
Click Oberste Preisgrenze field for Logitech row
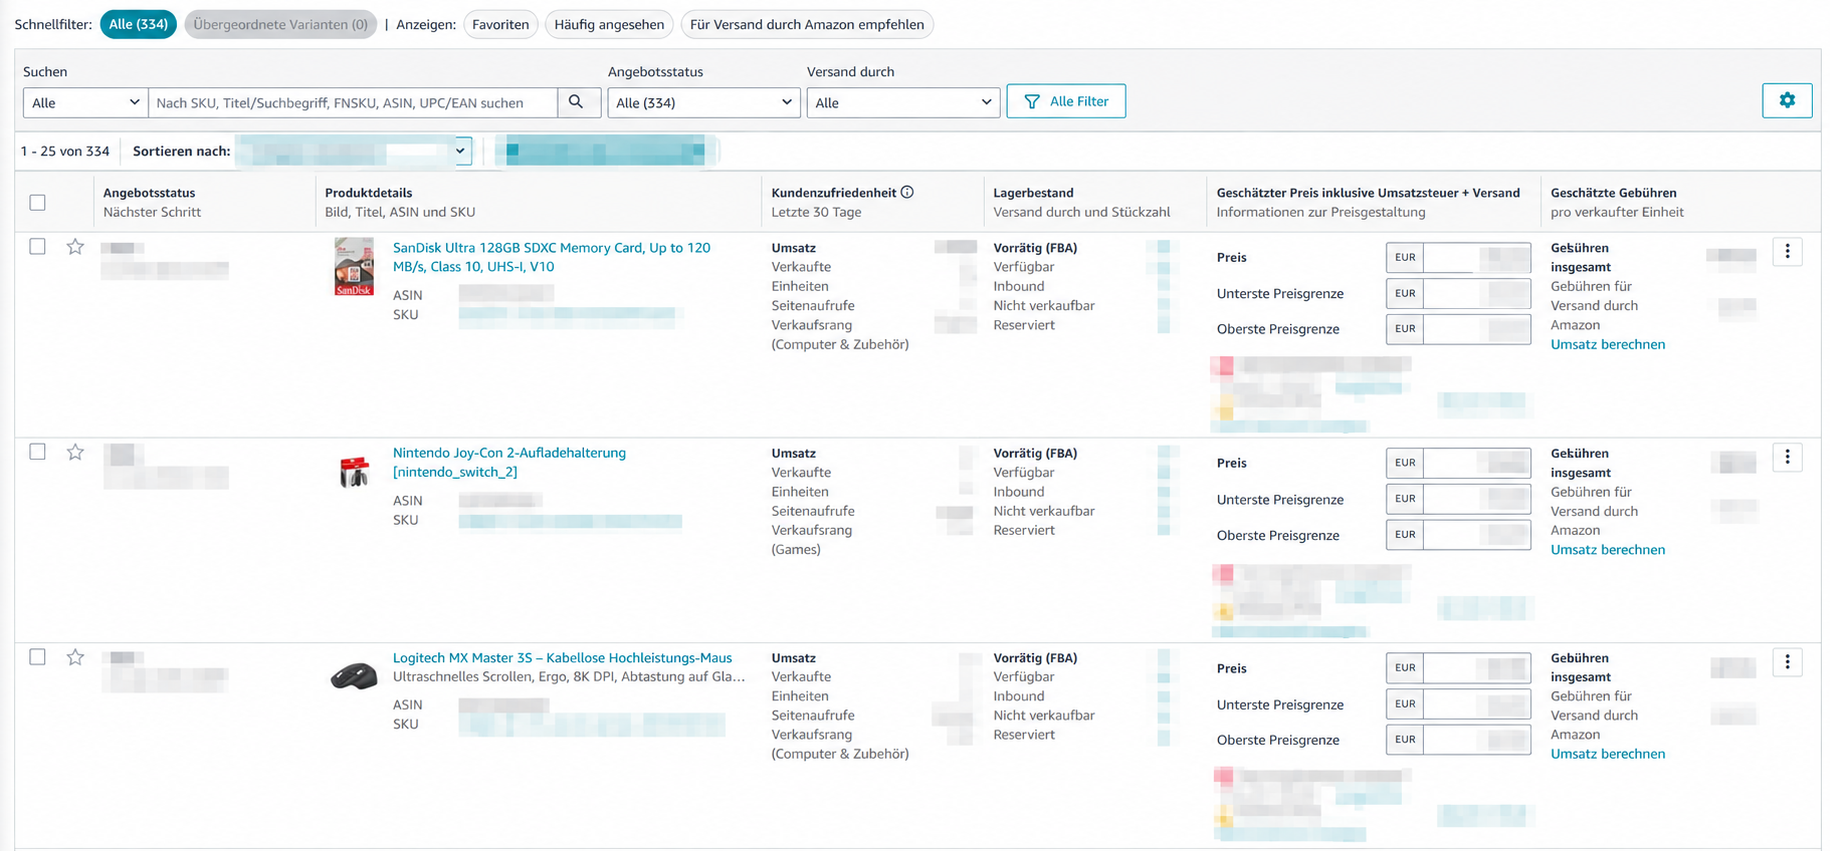click(1477, 740)
